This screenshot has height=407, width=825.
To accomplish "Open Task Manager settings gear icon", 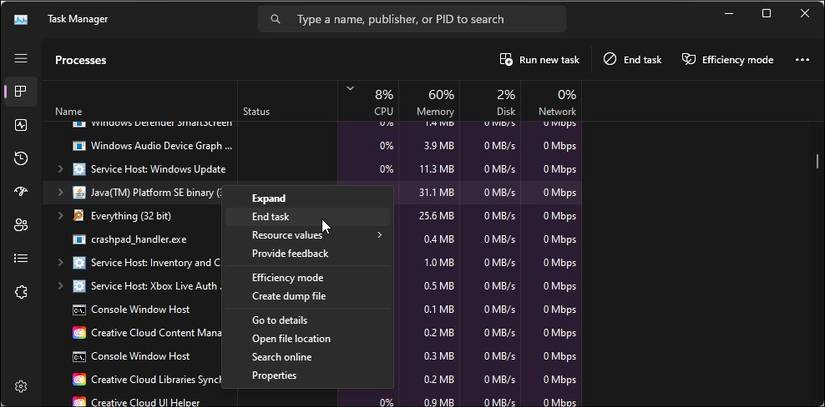I will (21, 386).
